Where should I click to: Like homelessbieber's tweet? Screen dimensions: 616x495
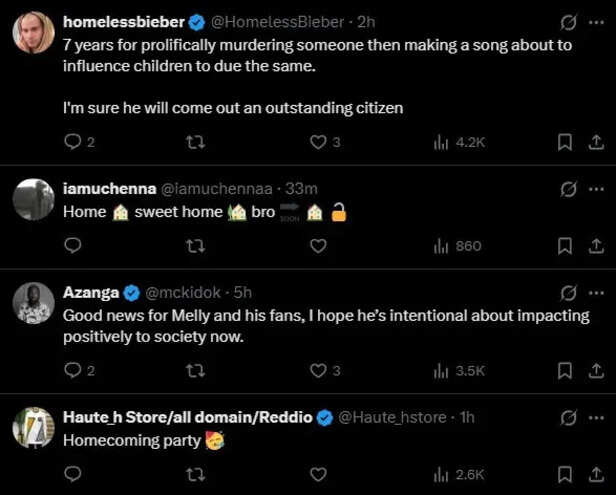[318, 142]
